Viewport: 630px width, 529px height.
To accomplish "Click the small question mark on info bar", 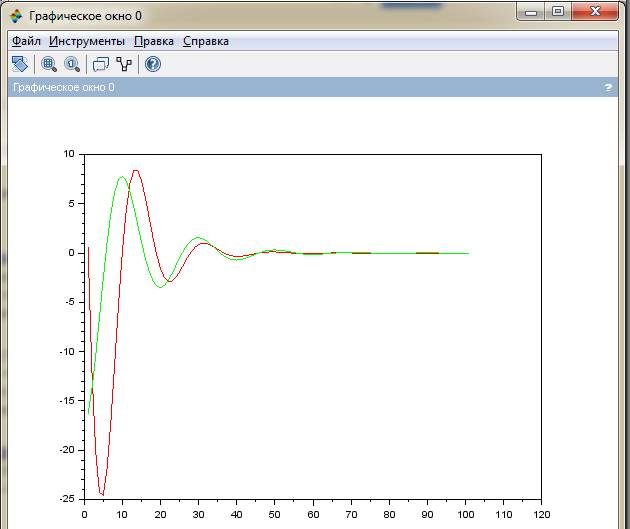I will (608, 87).
